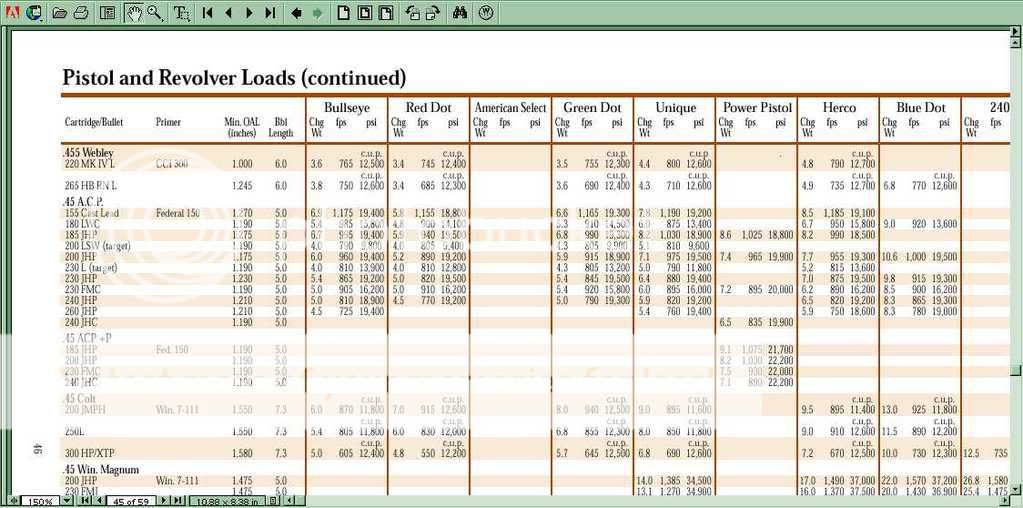Click the Pistol and Revolver Loads (continued) title
1023x508 pixels.
(234, 78)
